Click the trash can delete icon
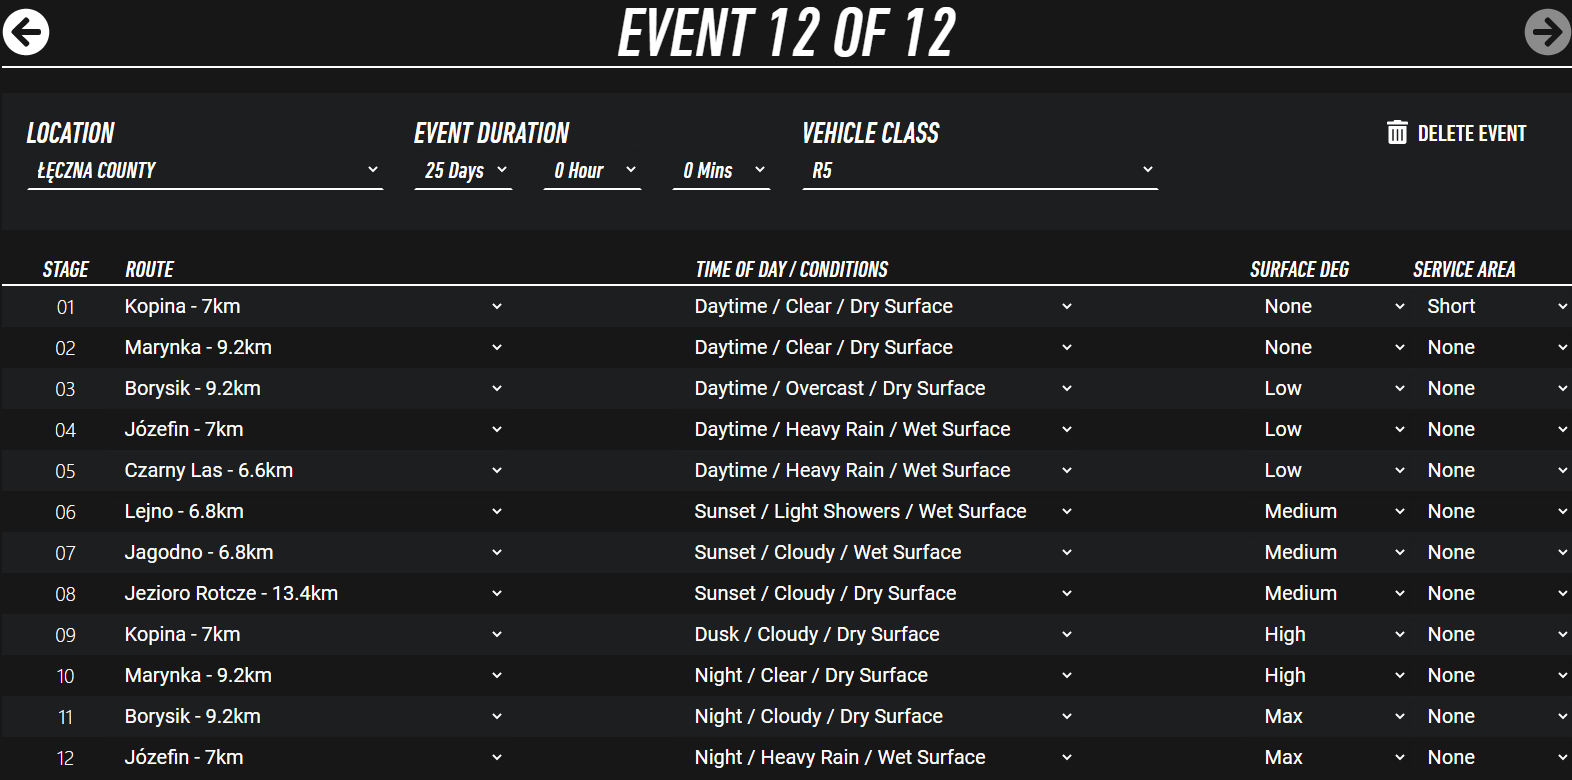 click(x=1397, y=133)
